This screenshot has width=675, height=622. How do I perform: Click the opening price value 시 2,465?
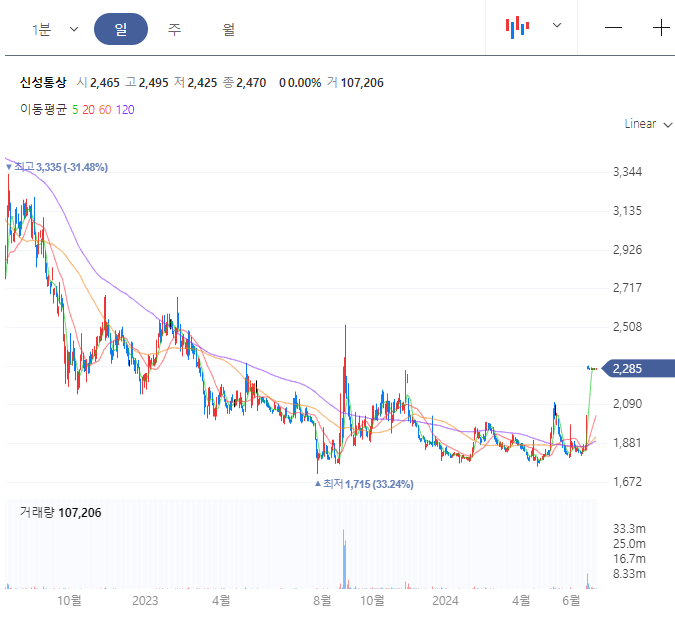coord(98,83)
